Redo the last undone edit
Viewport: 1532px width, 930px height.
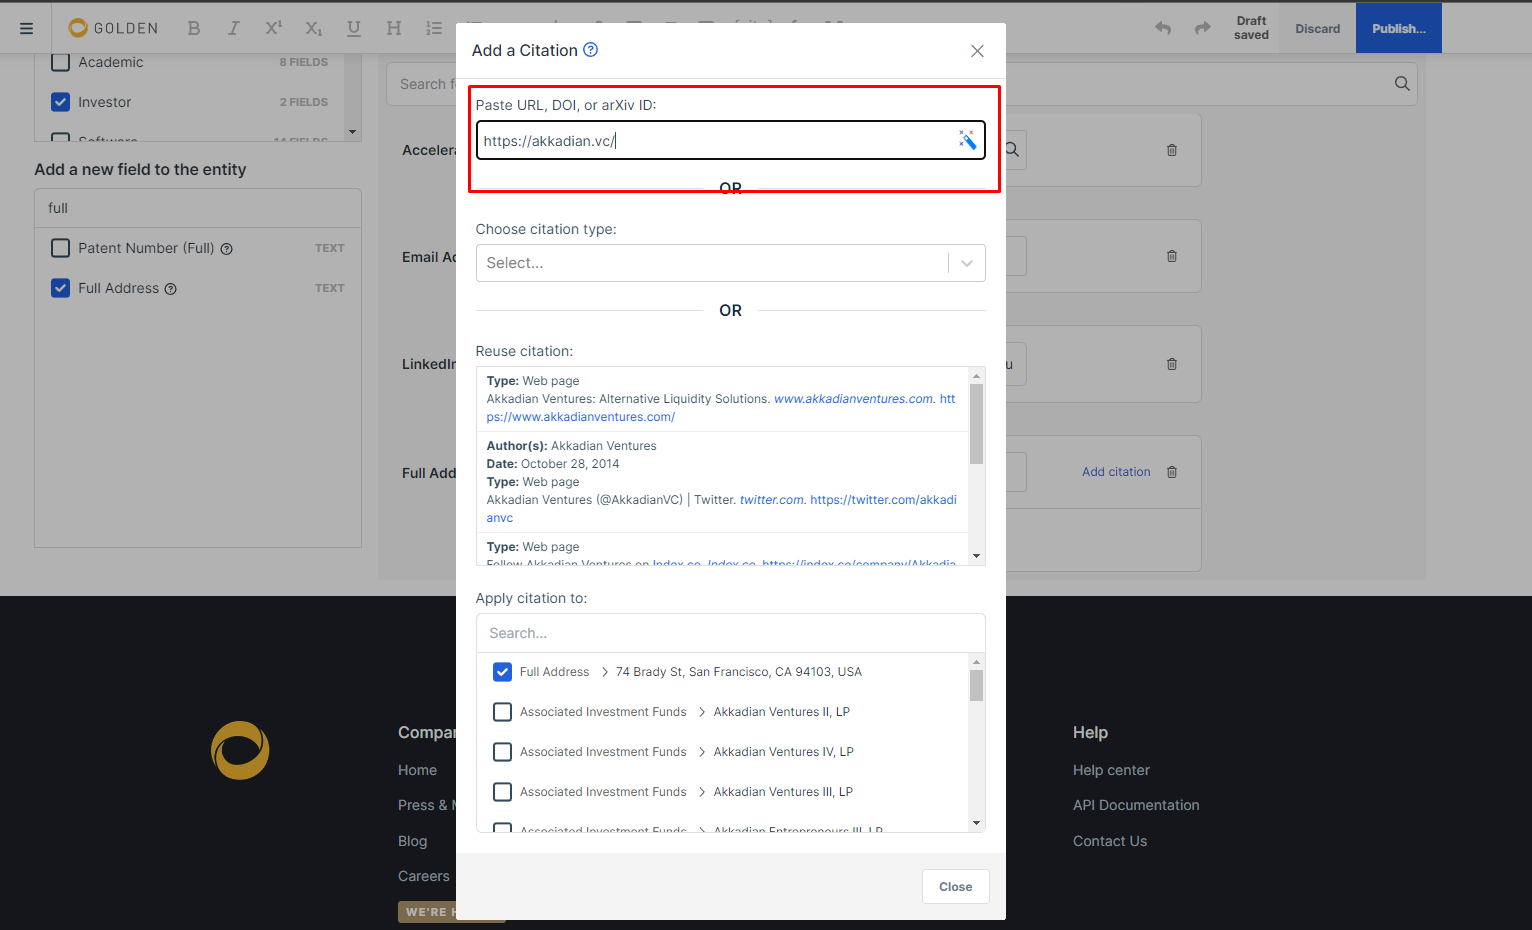click(x=1203, y=28)
